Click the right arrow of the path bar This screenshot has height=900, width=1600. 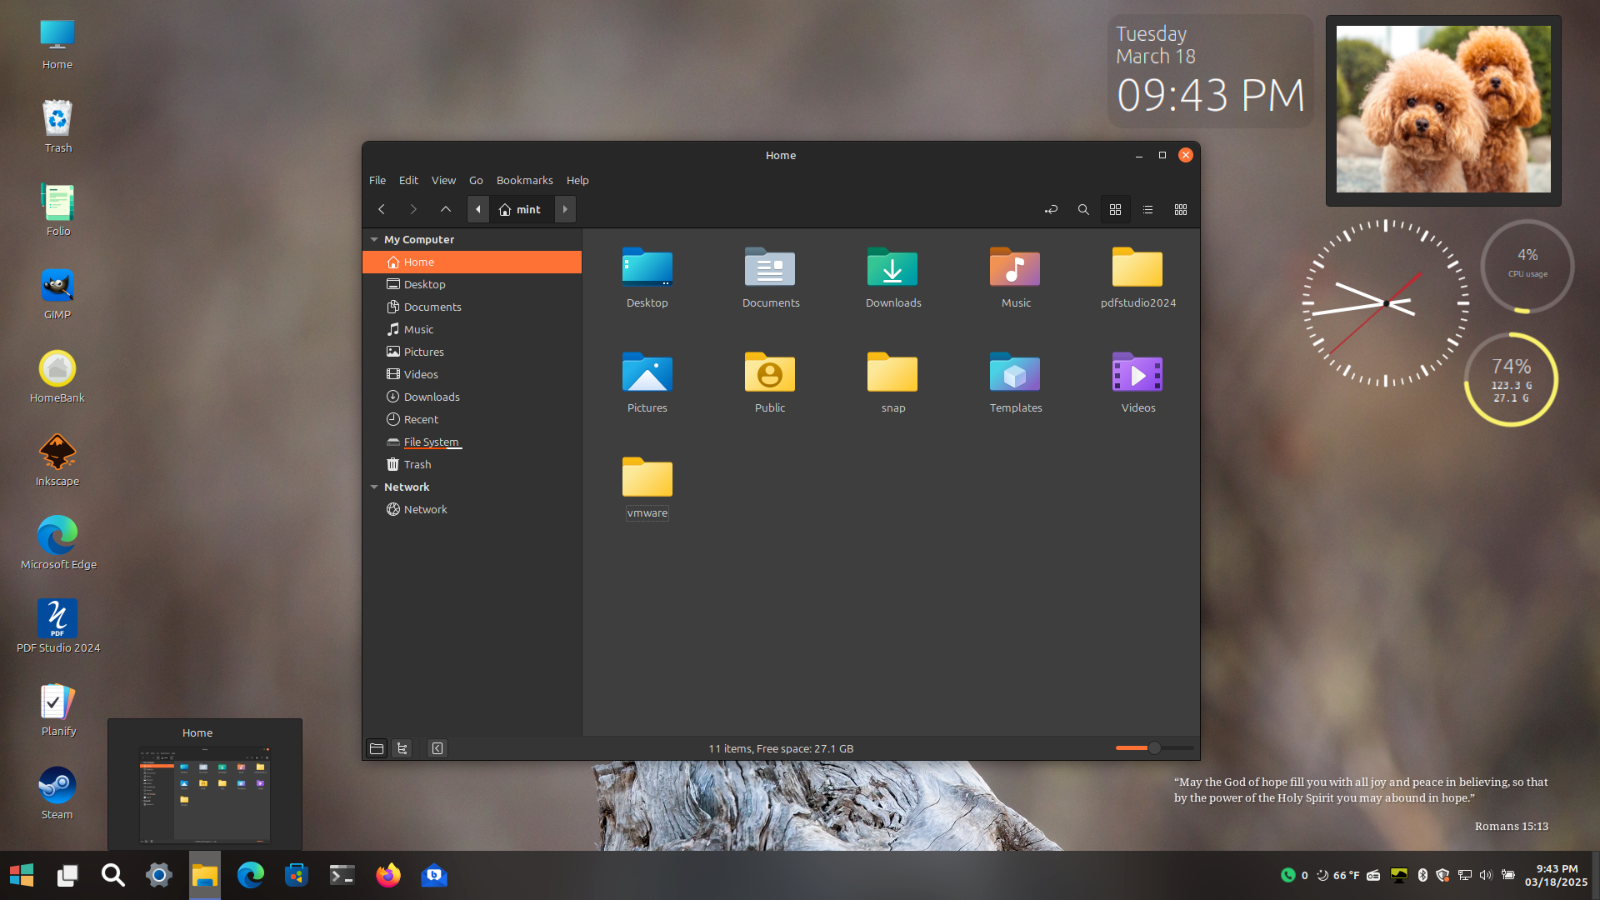565,210
